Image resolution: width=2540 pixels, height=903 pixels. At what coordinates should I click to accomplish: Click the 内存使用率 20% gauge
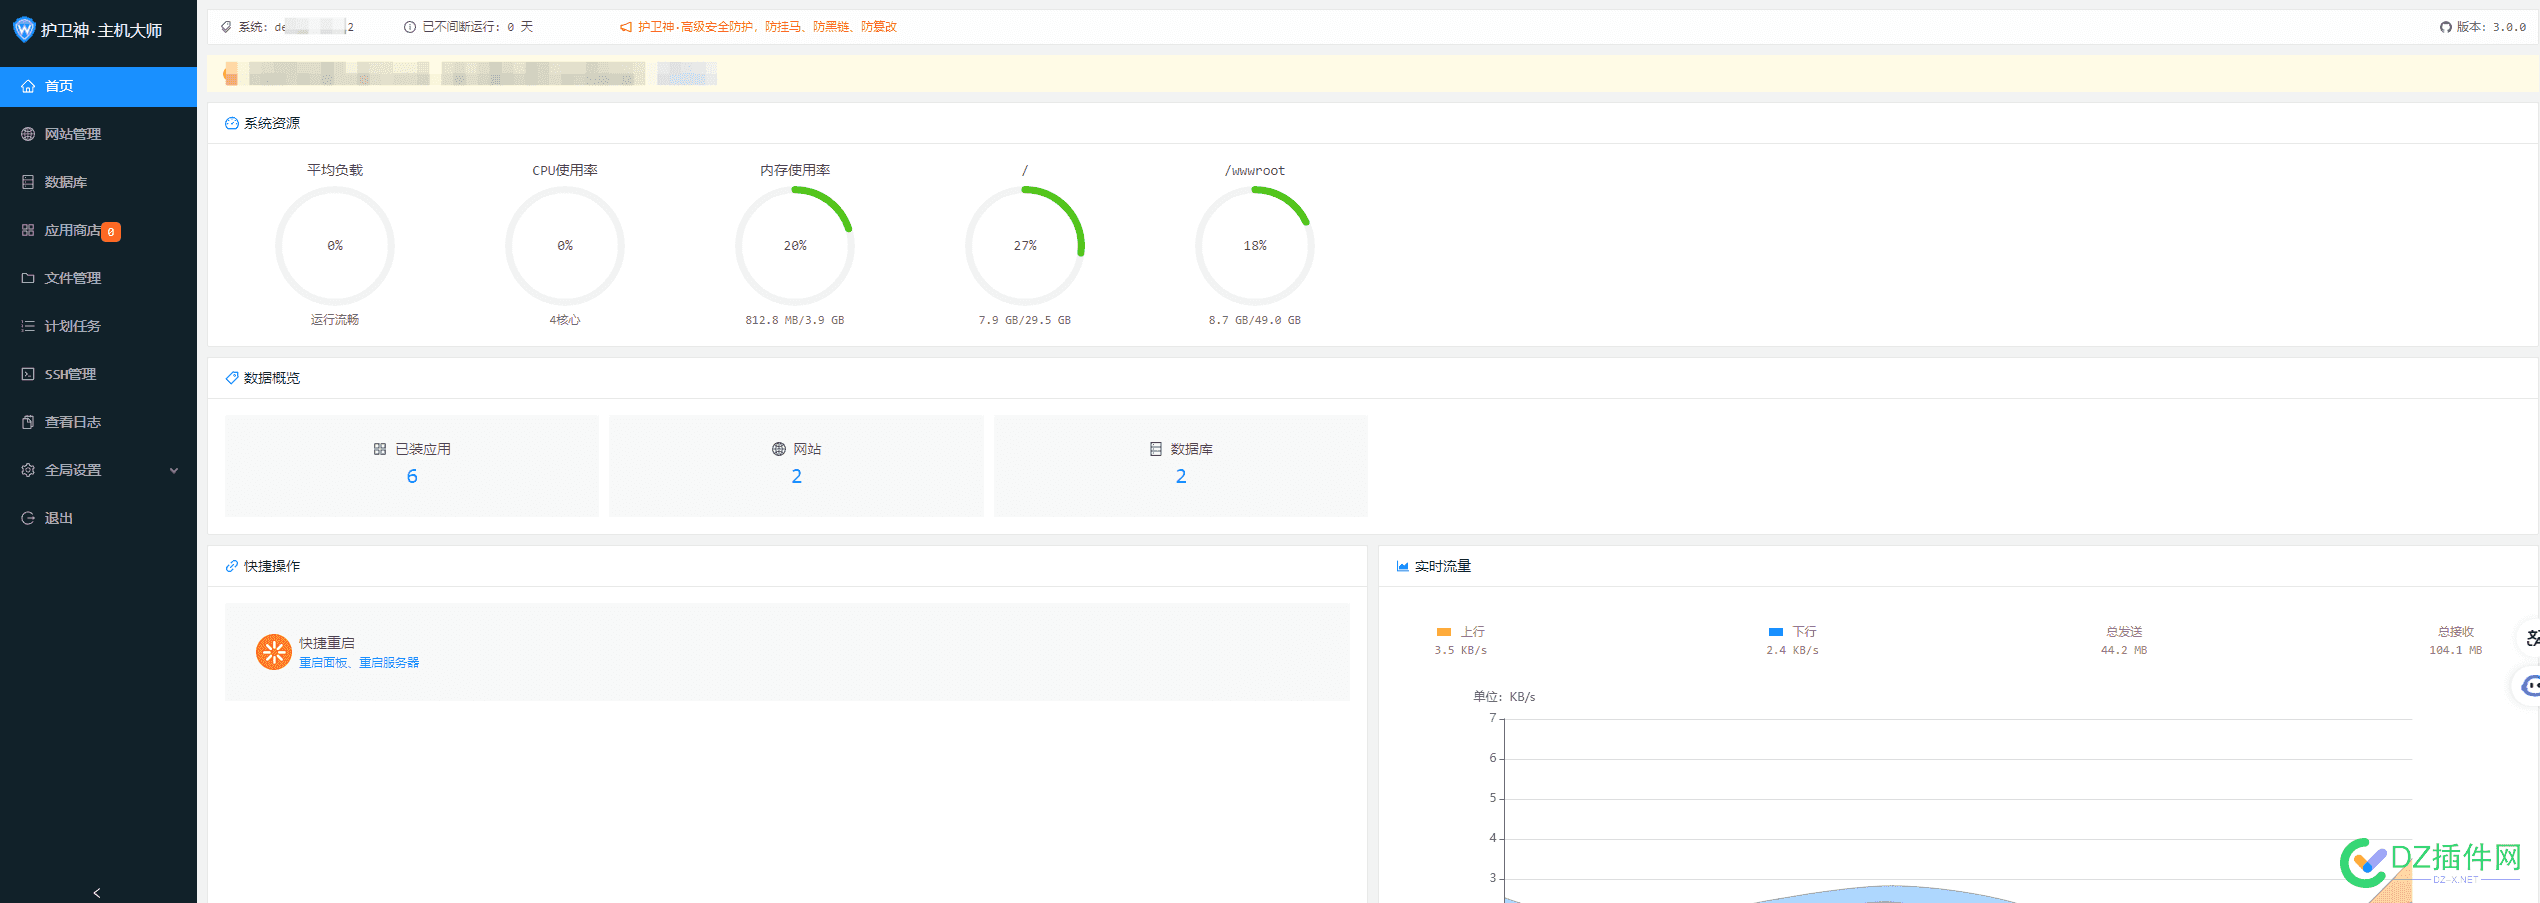[x=795, y=246]
